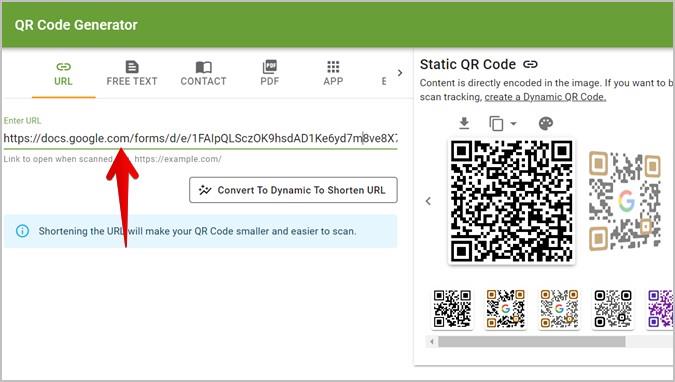
Task: Choose the plain black QR thumbnail with square corners
Action: tap(452, 309)
